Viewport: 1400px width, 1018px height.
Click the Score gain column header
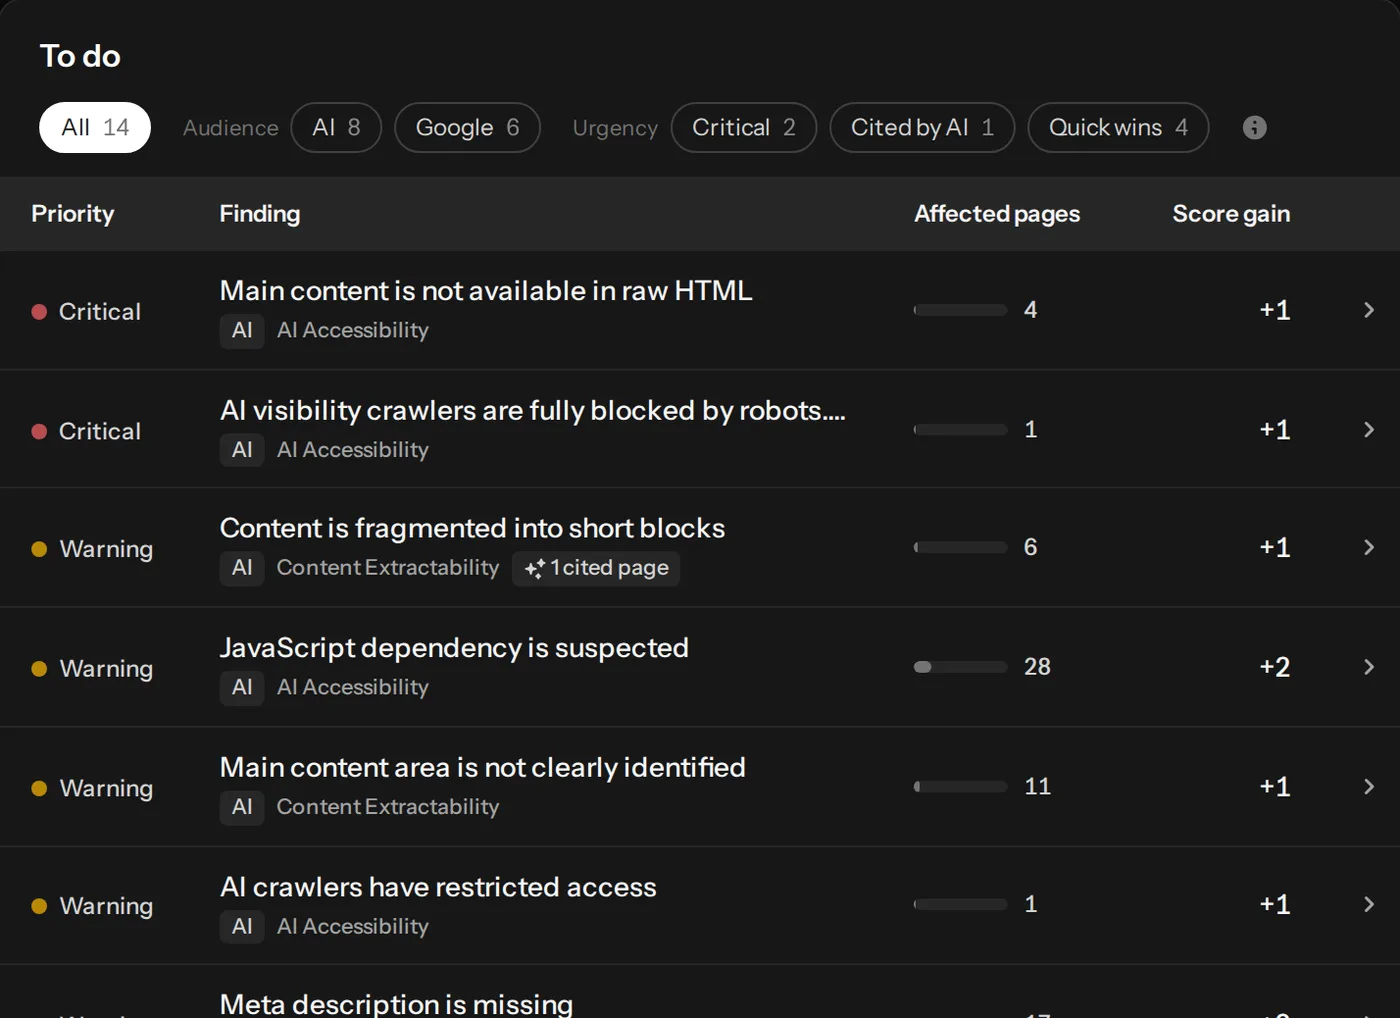[x=1231, y=214]
